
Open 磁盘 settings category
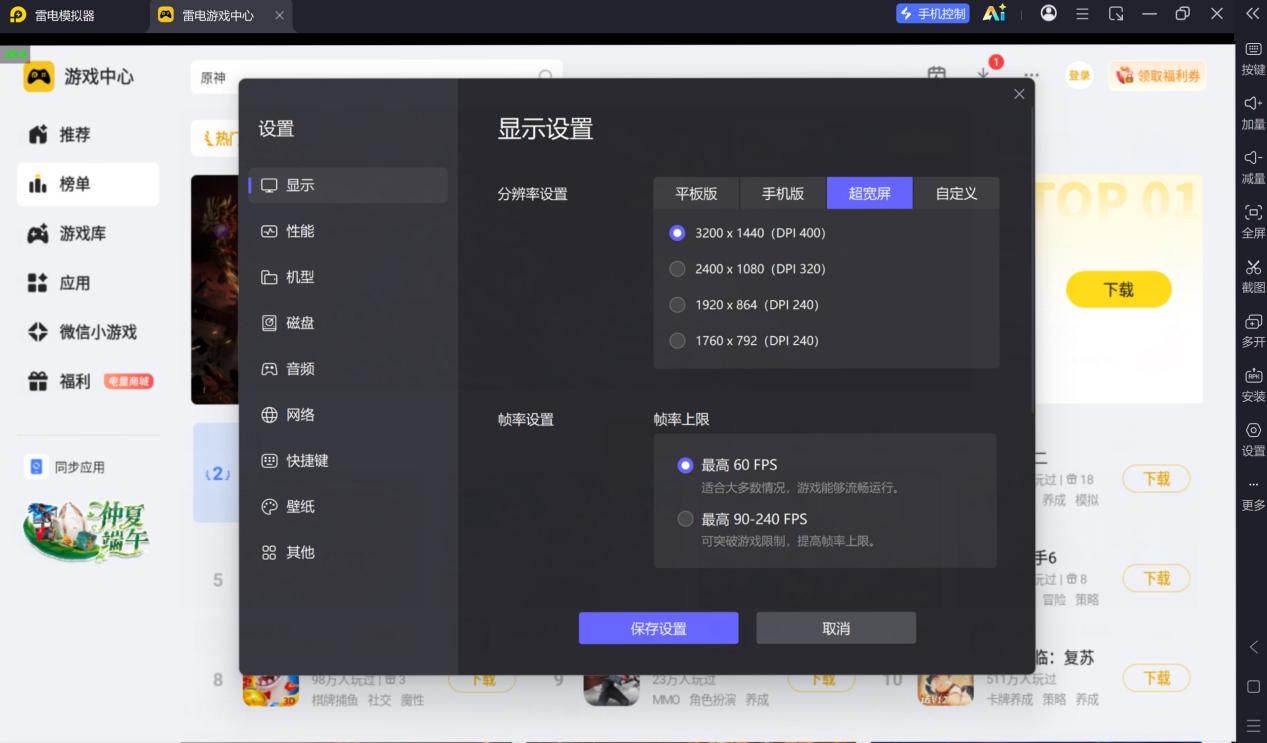(x=348, y=323)
